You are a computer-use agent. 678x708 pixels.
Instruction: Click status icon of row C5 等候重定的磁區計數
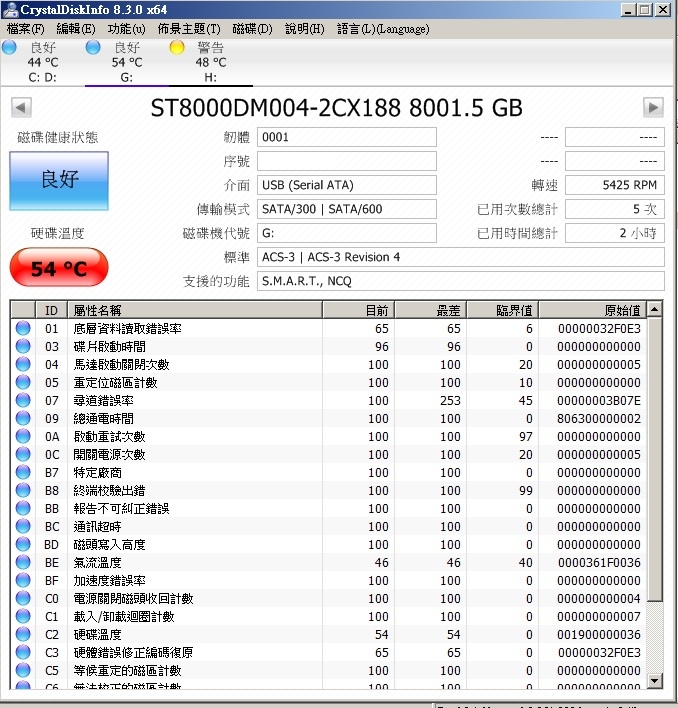point(23,671)
